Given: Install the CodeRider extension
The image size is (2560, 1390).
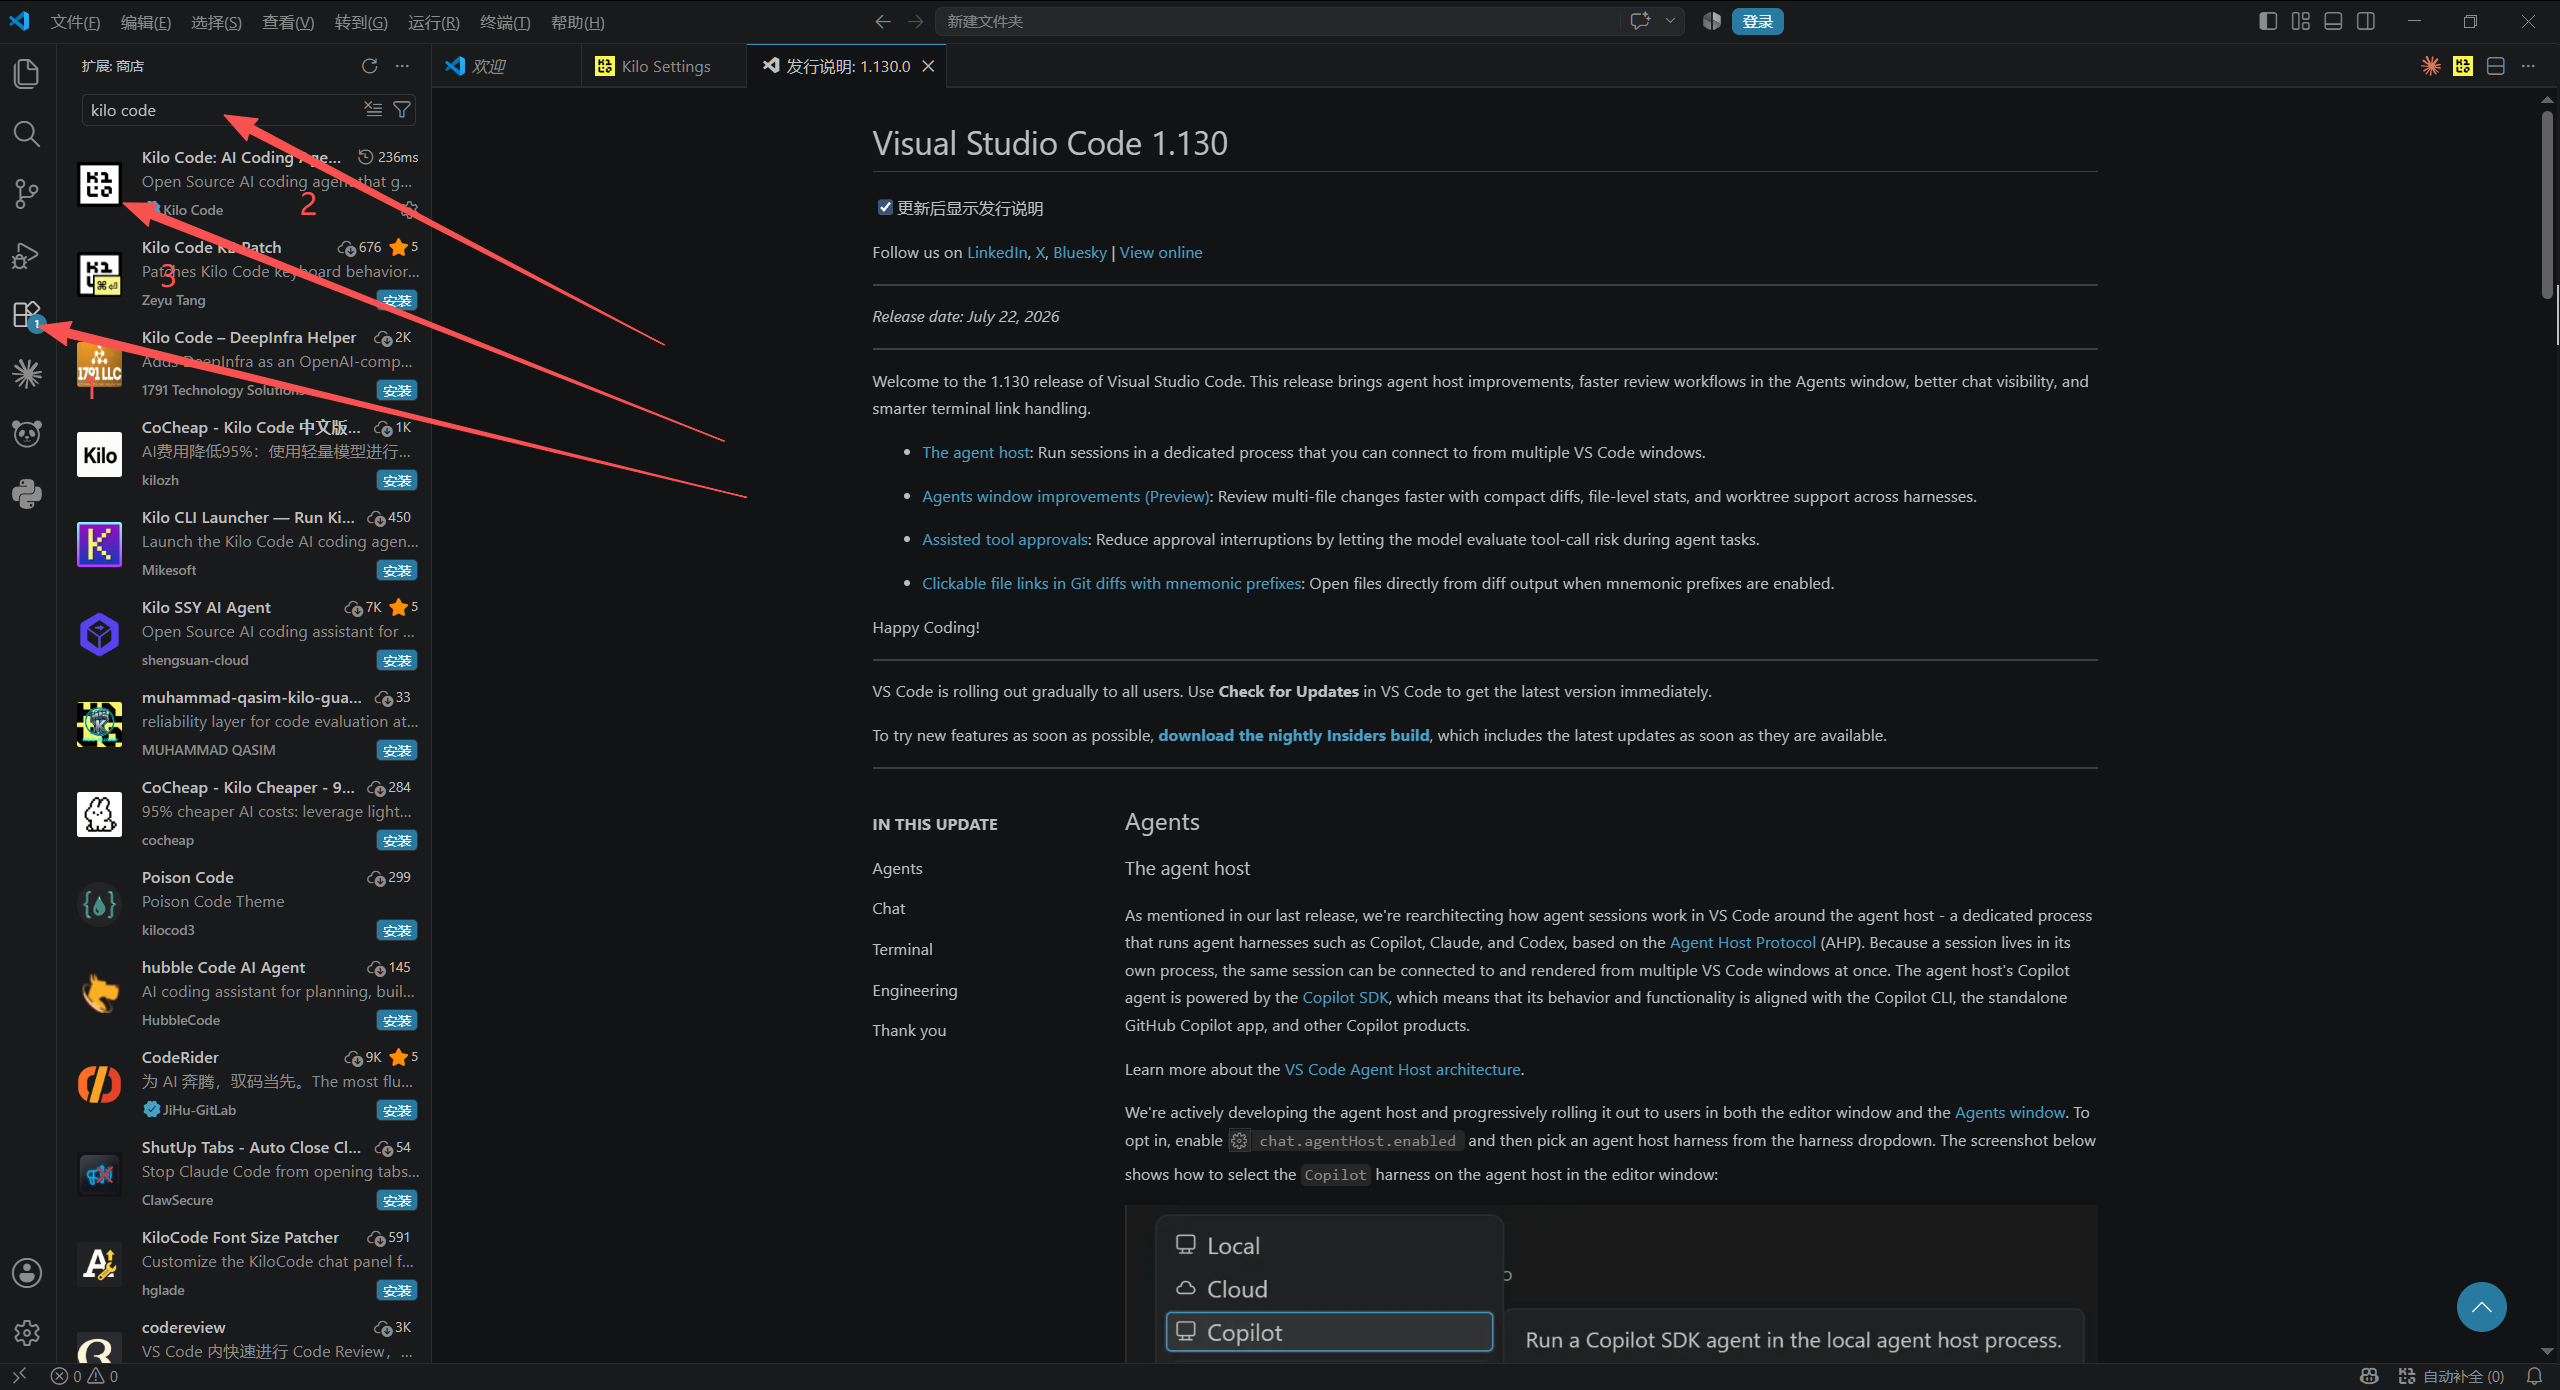Looking at the screenshot, I should (397, 1110).
